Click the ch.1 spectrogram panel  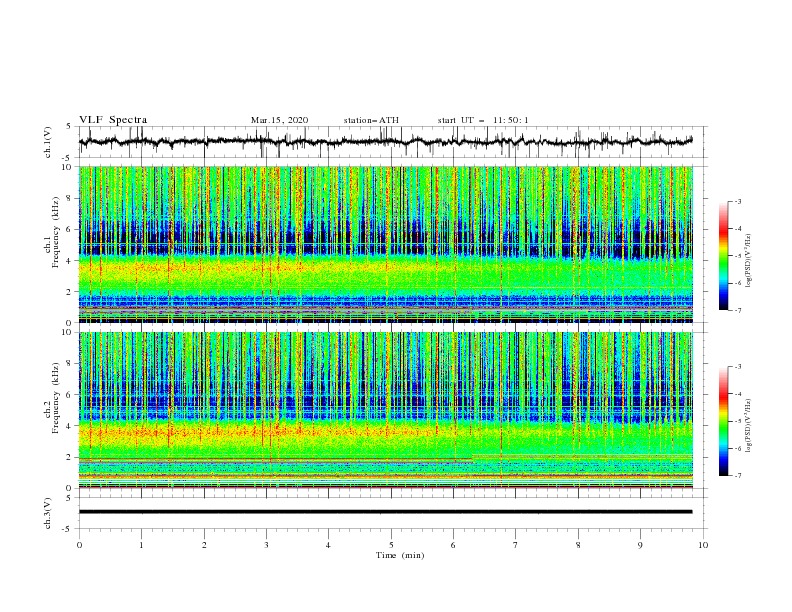[x=385, y=244]
